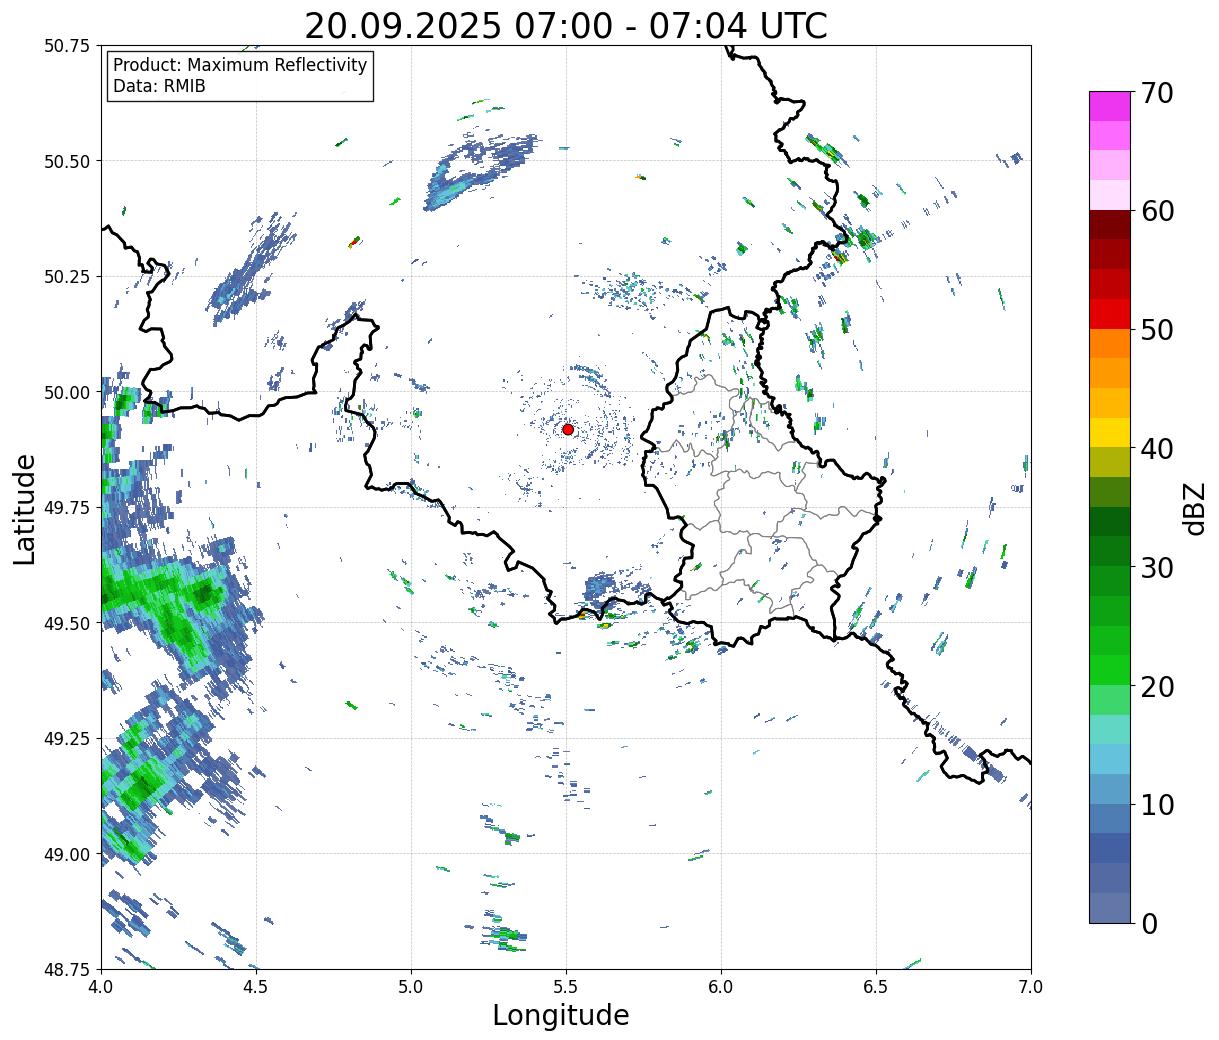This screenshot has width=1219, height=1040.
Task: Click longitude tick label 5.5
Action: tap(566, 987)
